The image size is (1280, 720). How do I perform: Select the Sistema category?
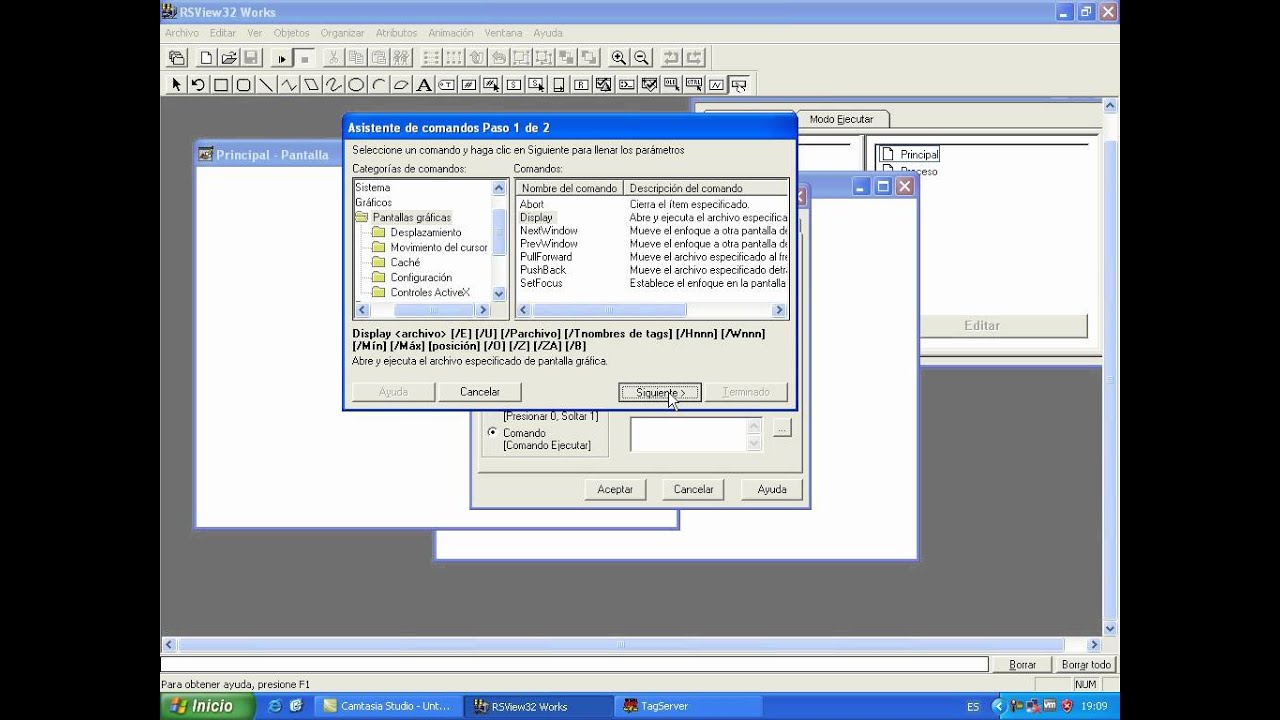point(373,187)
